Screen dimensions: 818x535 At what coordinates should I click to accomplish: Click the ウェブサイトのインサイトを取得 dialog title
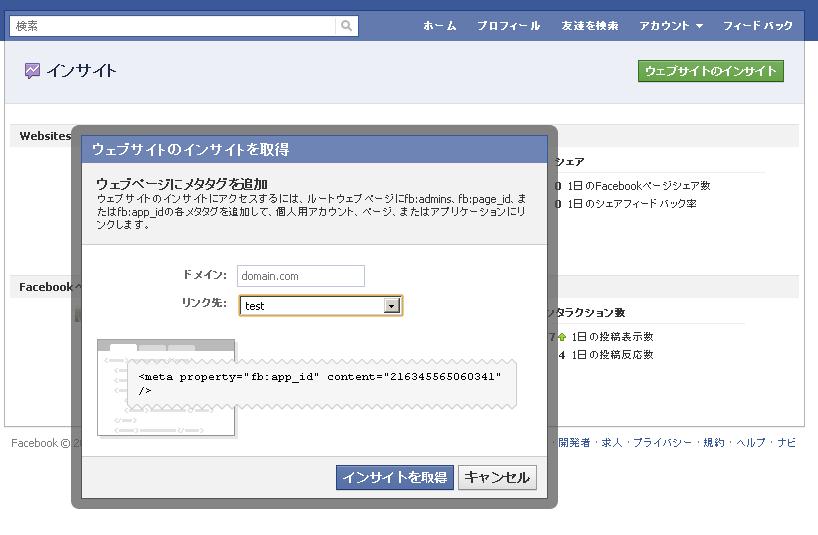(x=190, y=149)
